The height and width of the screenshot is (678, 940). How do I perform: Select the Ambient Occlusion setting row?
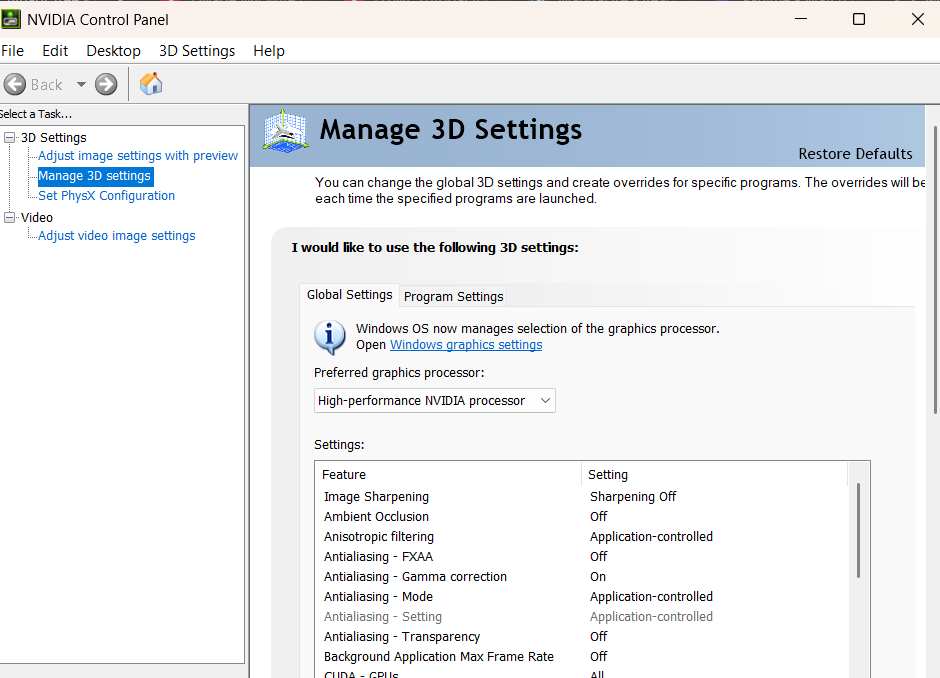point(376,517)
